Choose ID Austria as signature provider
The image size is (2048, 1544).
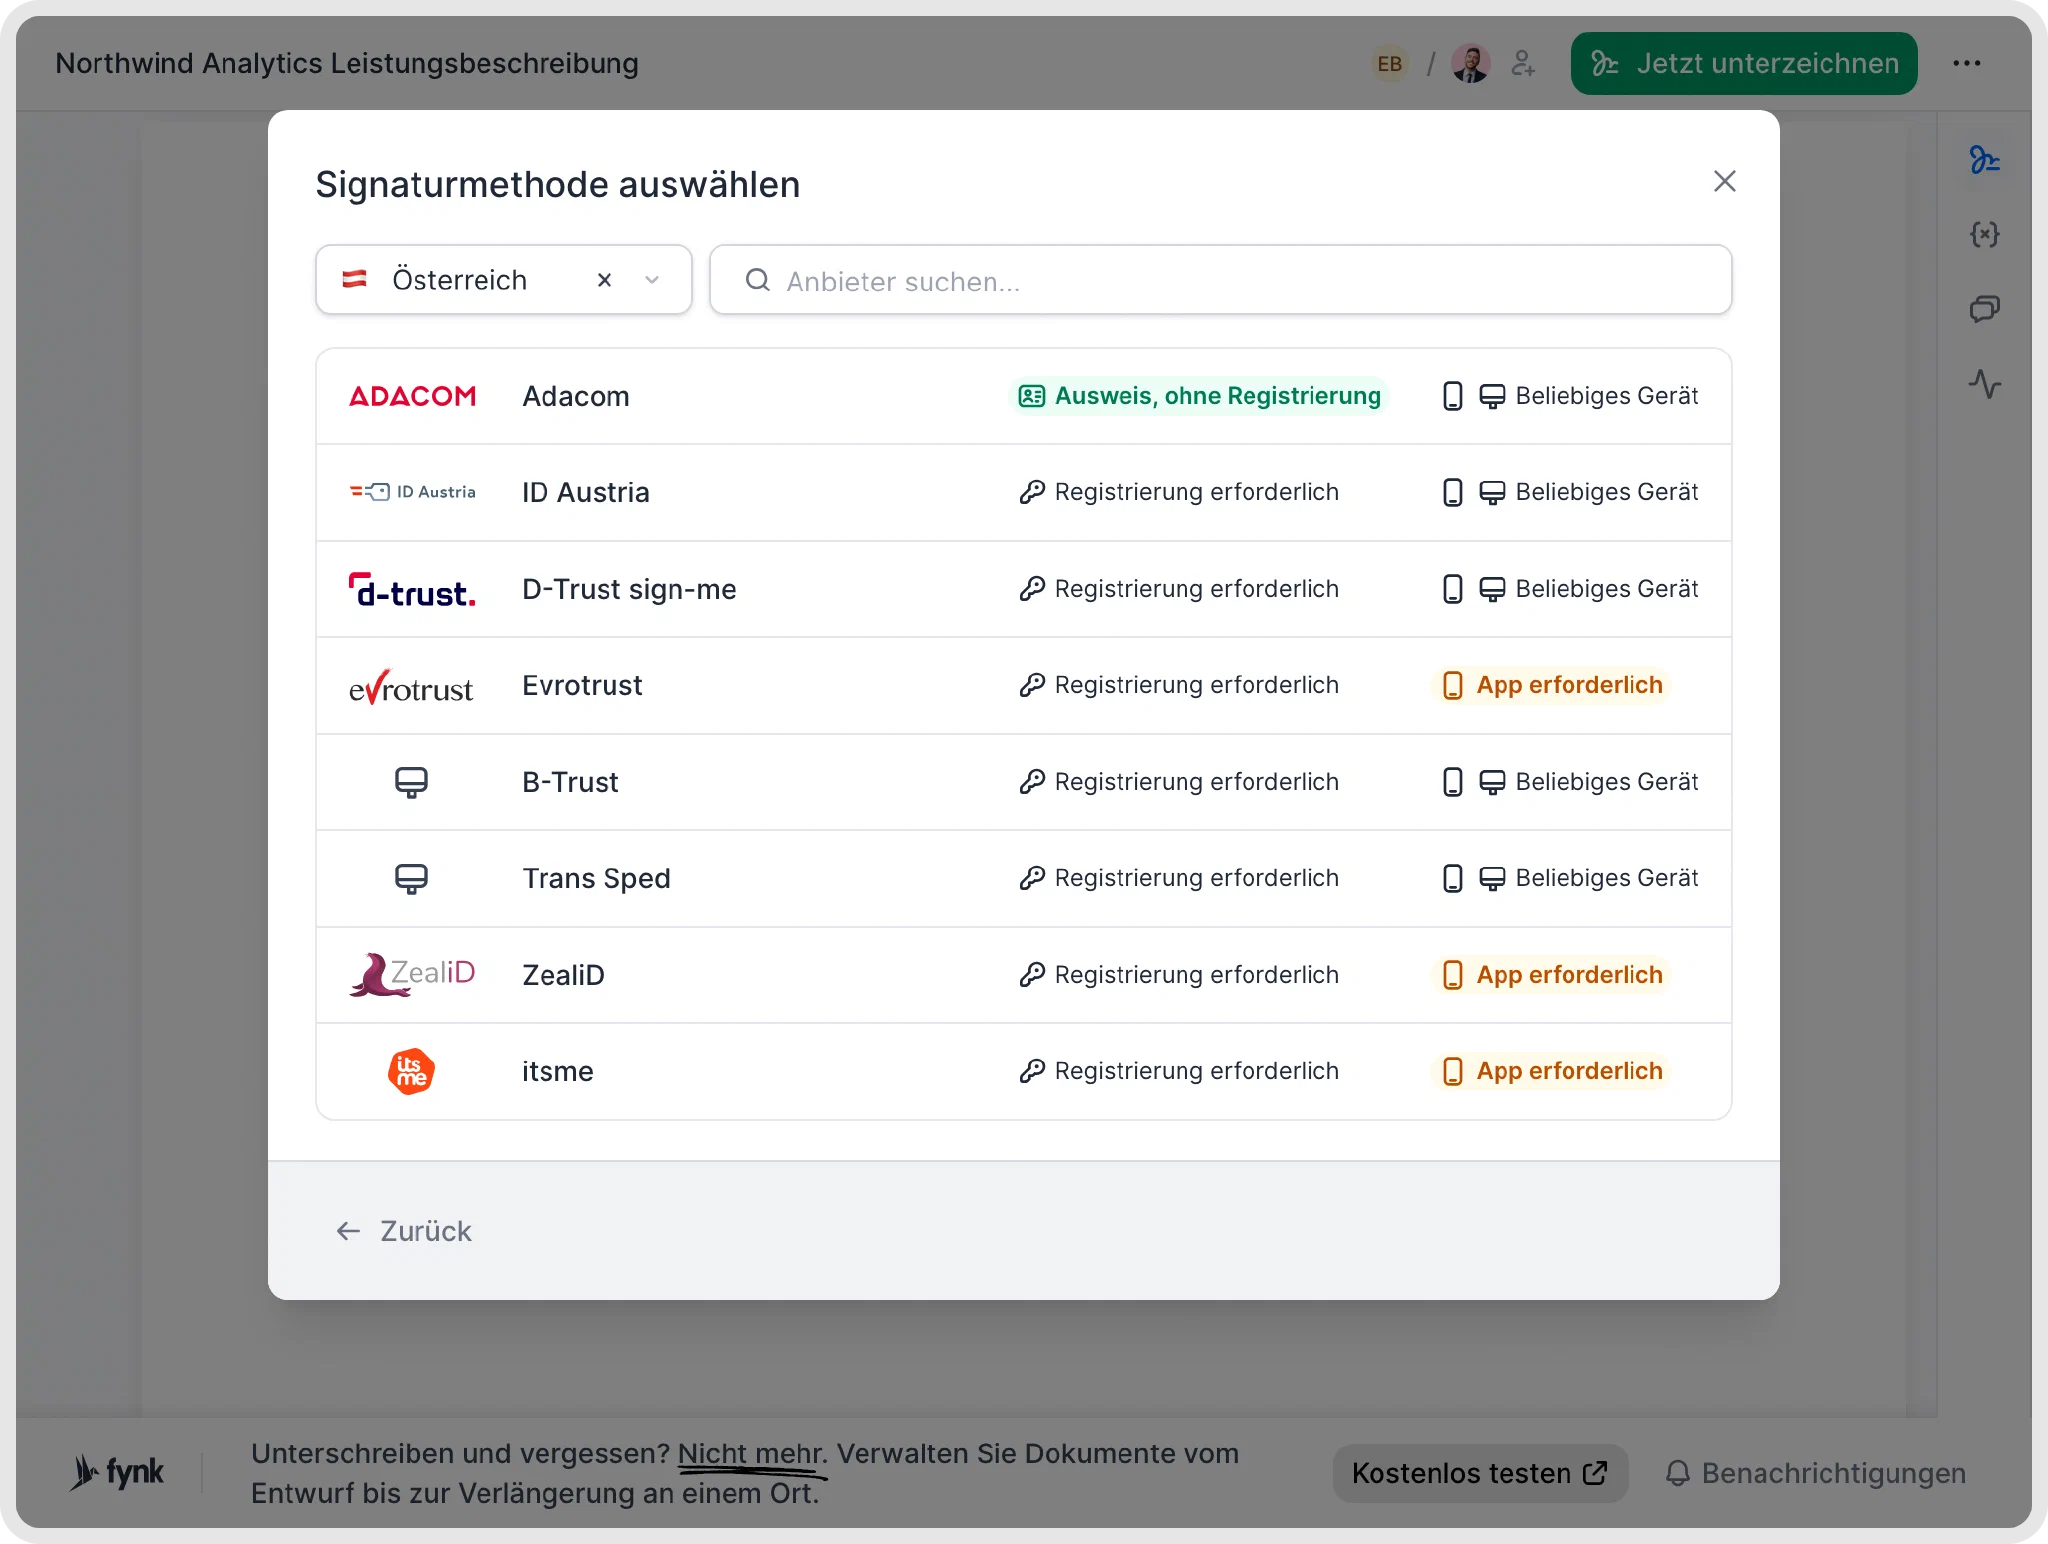point(1024,492)
